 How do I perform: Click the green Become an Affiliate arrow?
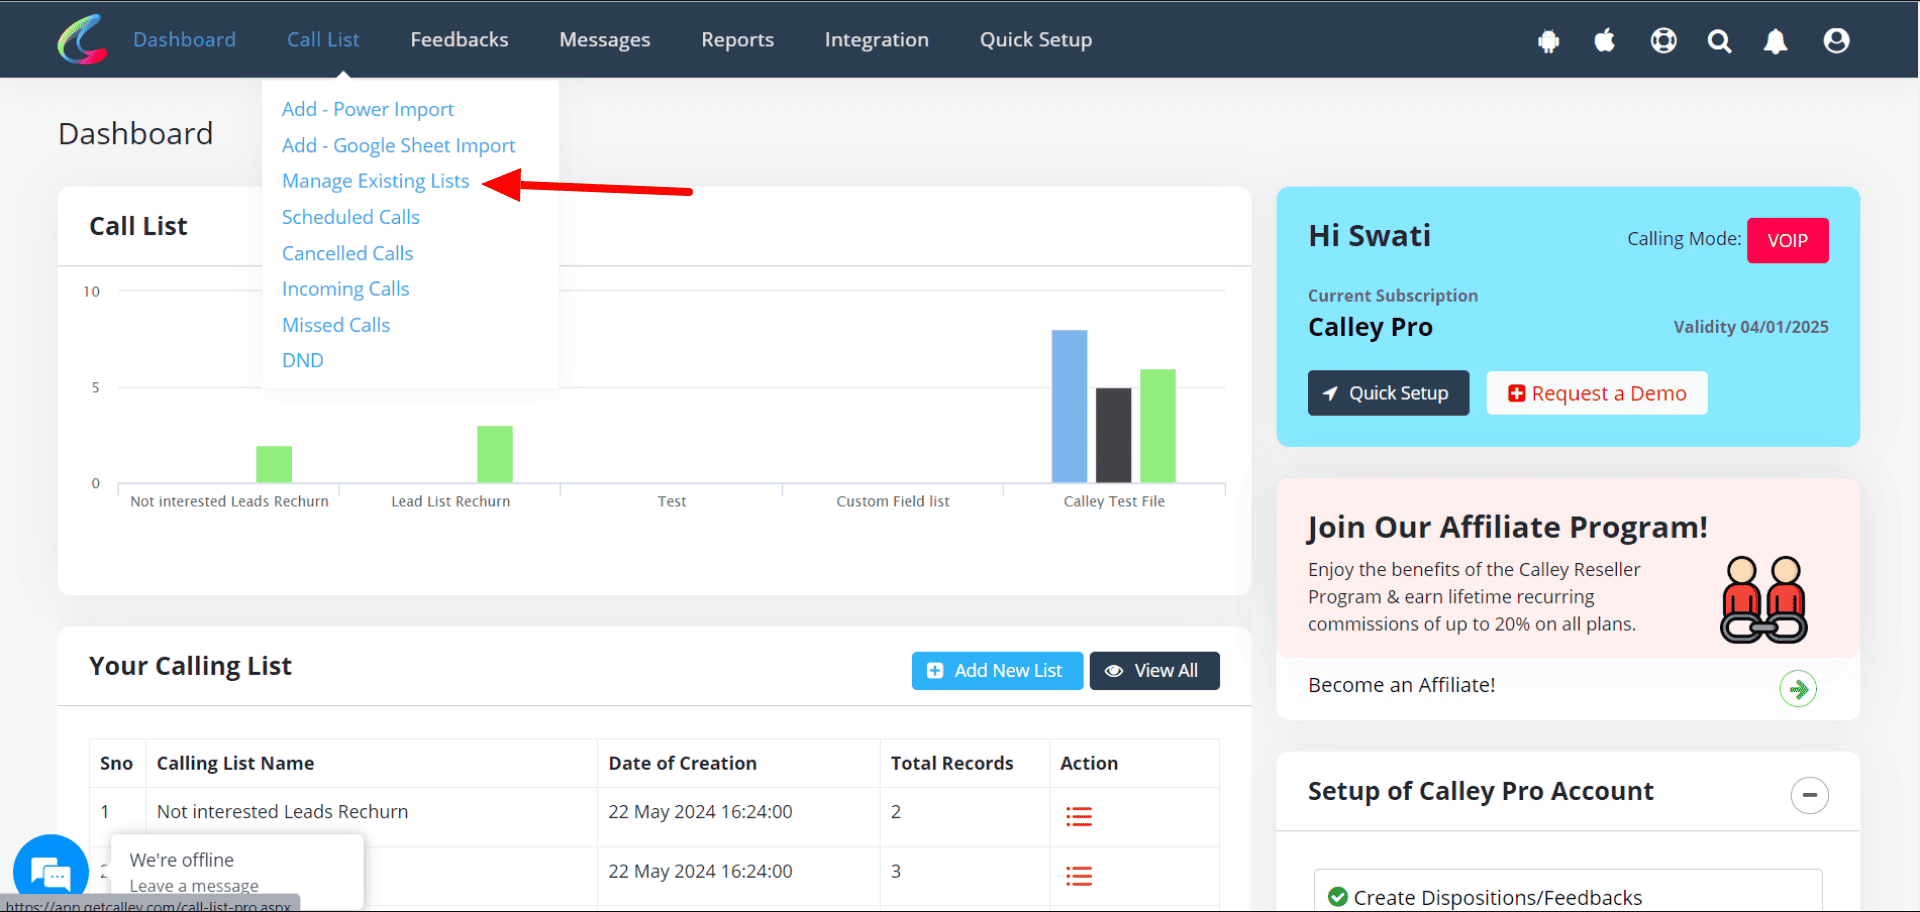1798,688
